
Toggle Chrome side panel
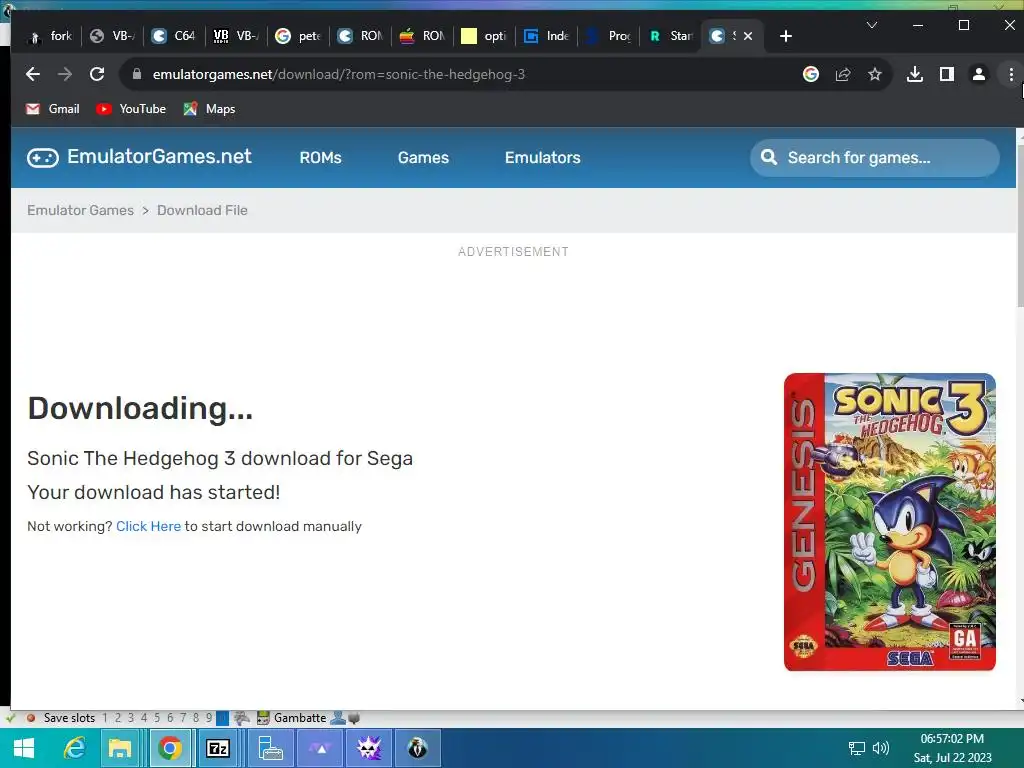pos(946,74)
